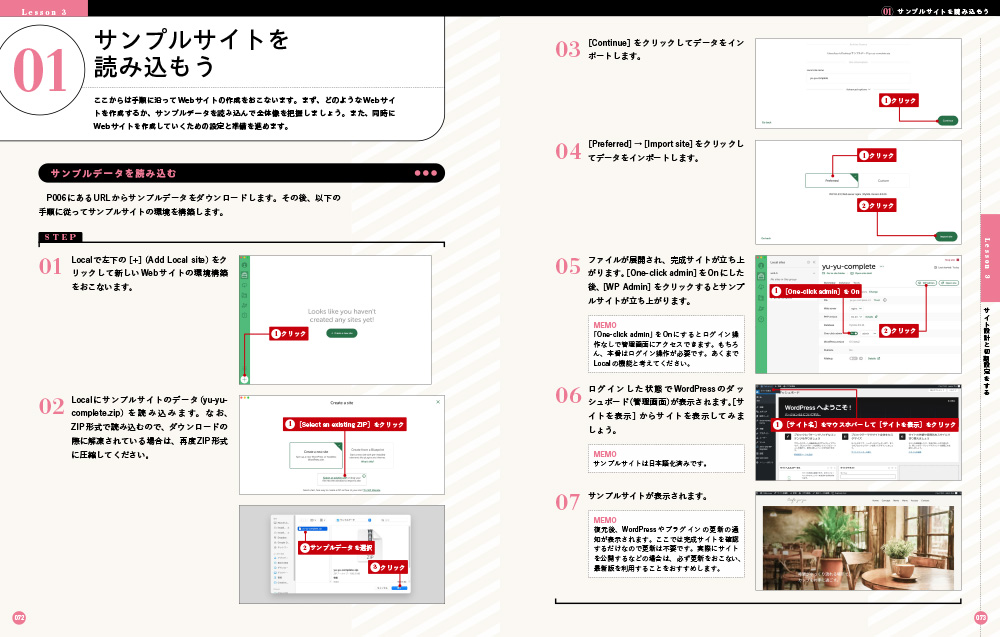The image size is (1000, 637).
Task: Expand 'Advanced options' in step 03
Action: pos(858,89)
